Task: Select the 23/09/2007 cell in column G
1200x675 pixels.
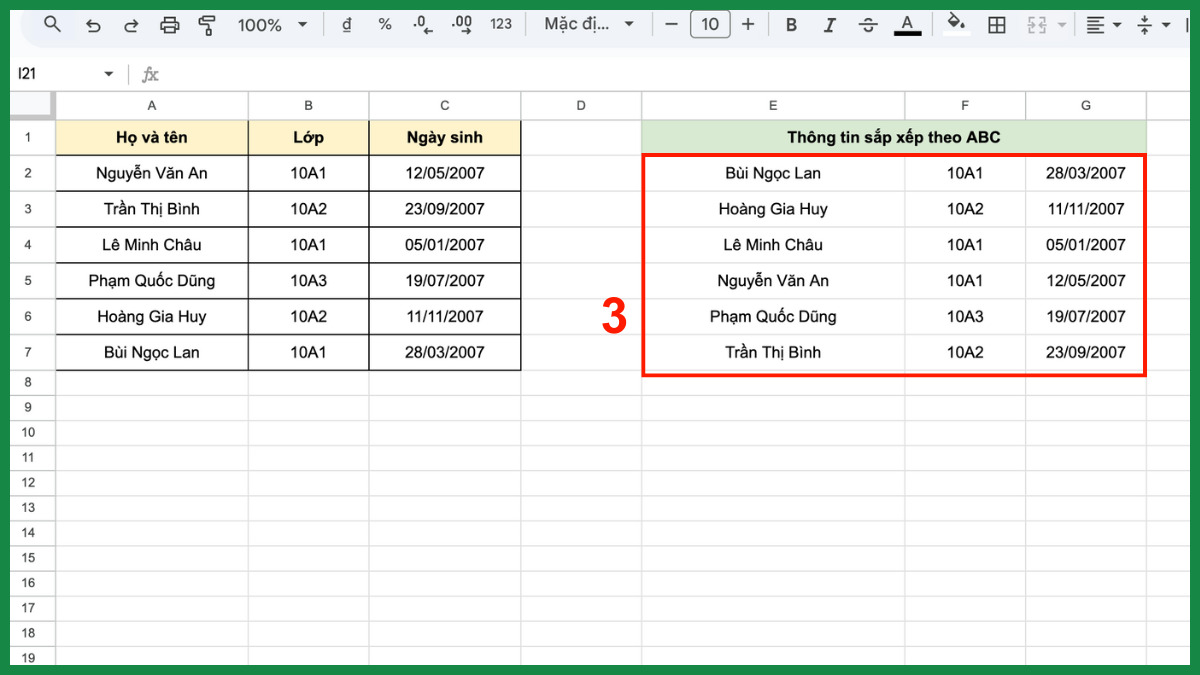Action: 1085,352
